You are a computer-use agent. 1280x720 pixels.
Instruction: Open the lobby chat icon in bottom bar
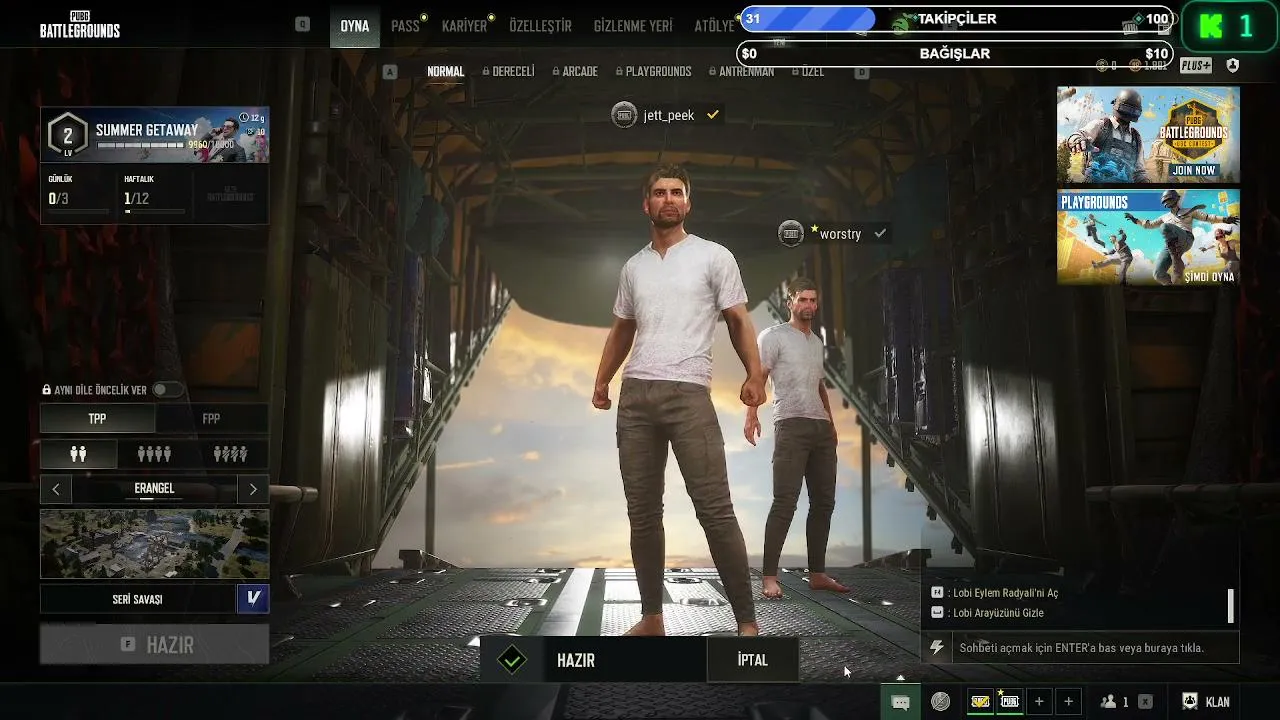[x=900, y=702]
